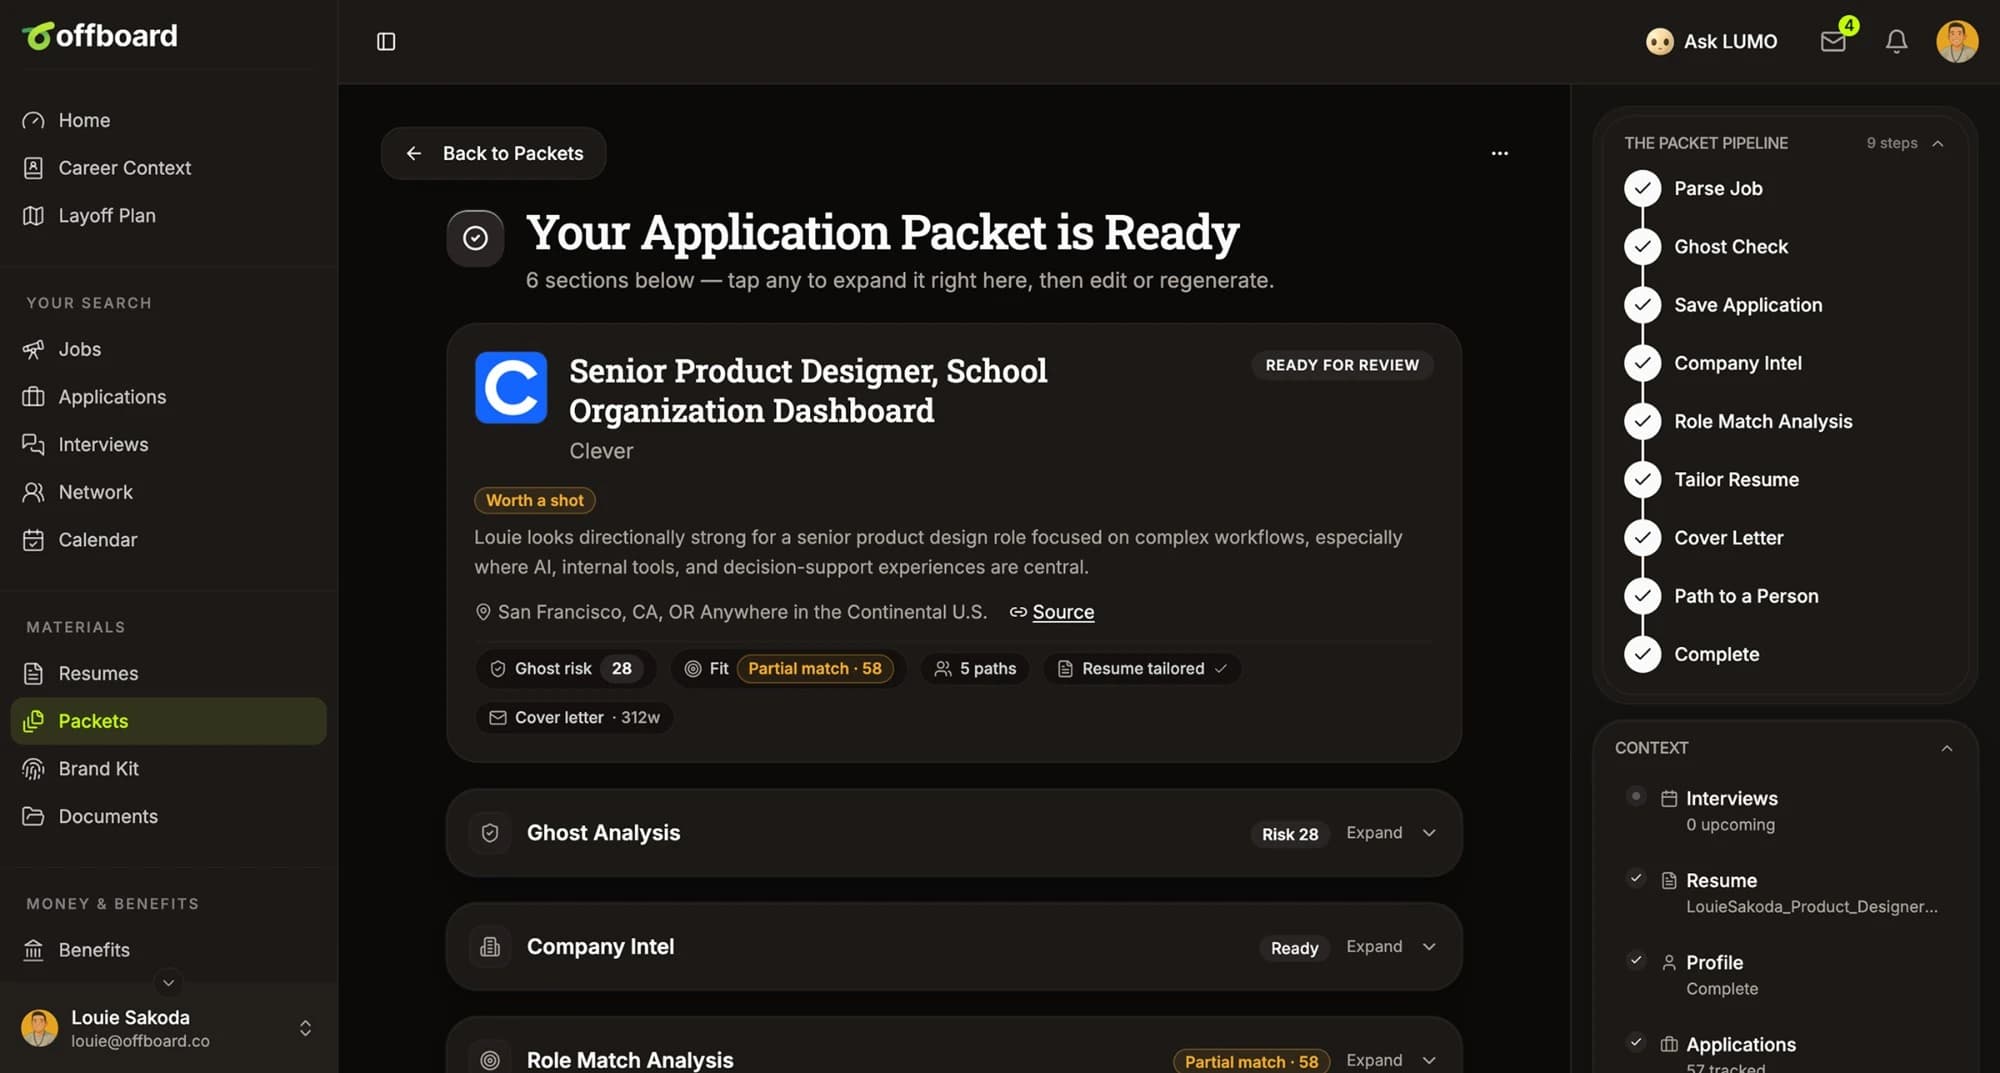
Task: Open the notifications bell
Action: [x=1896, y=41]
